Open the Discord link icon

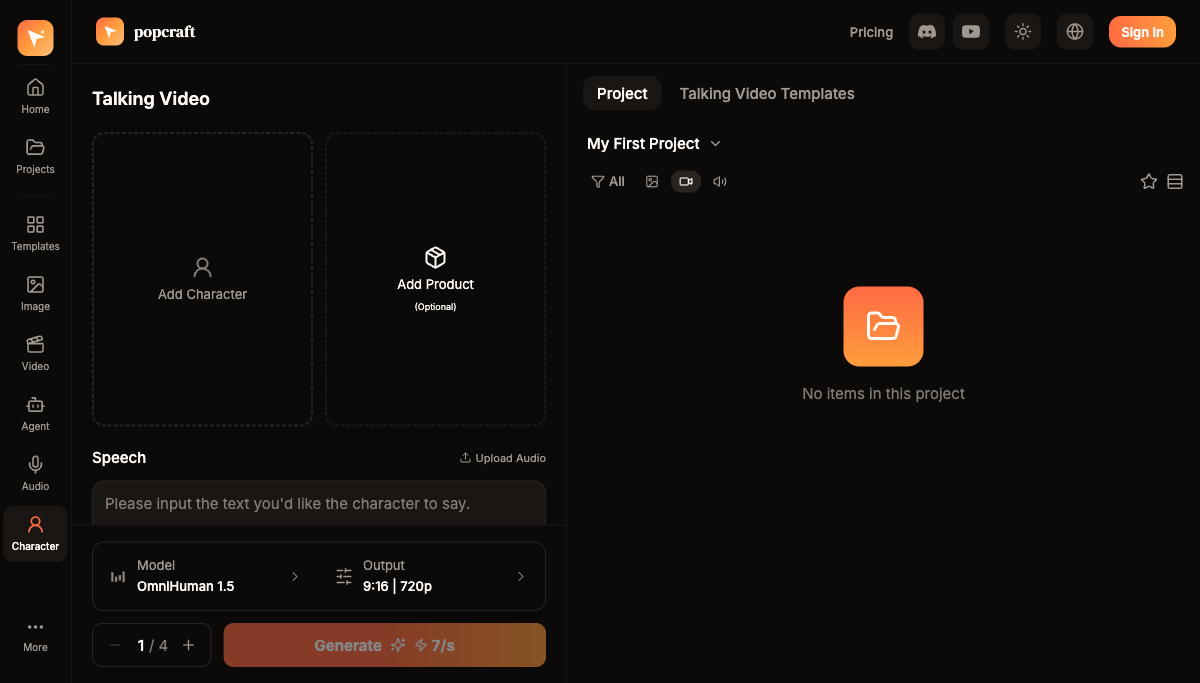pyautogui.click(x=926, y=32)
